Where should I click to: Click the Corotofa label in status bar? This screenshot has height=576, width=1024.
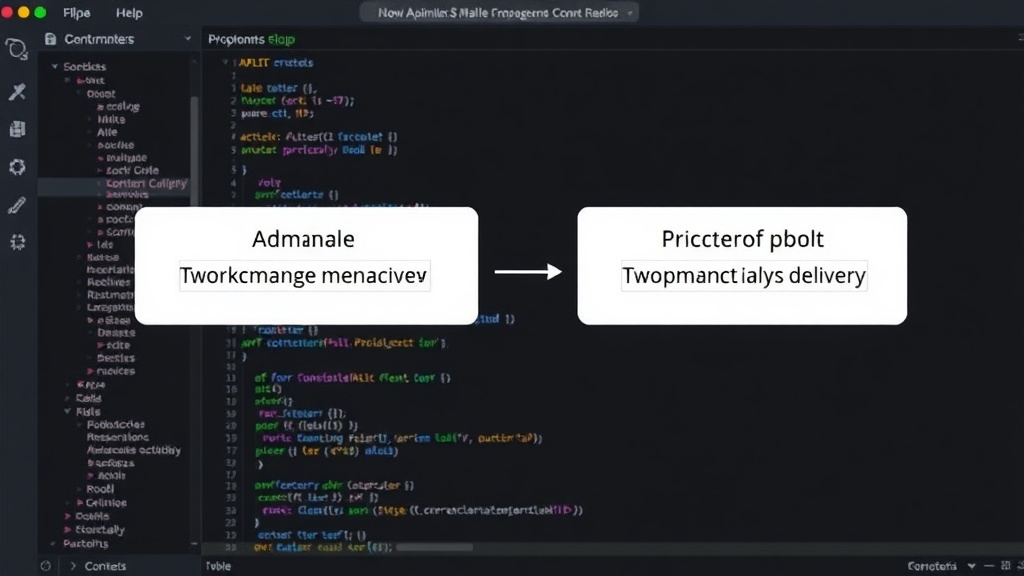(x=932, y=566)
